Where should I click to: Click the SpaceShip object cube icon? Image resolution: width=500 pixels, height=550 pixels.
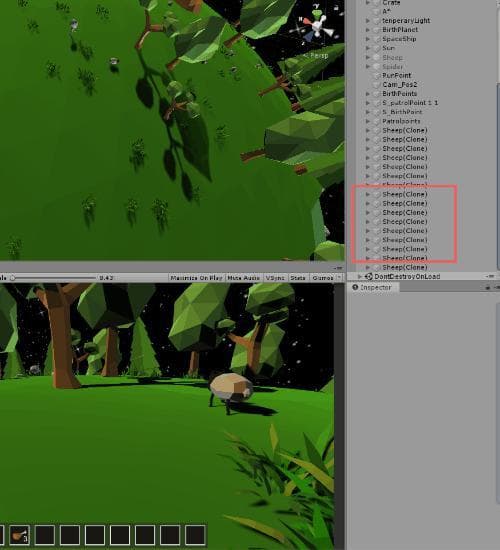[376, 39]
